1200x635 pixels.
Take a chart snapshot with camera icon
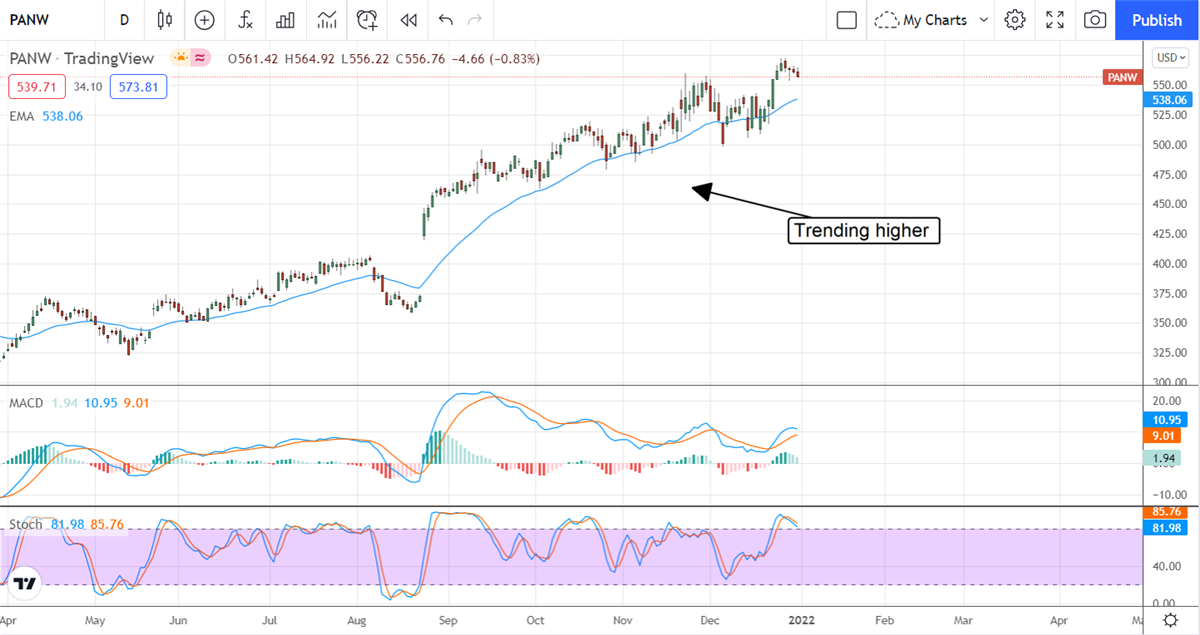click(1095, 20)
